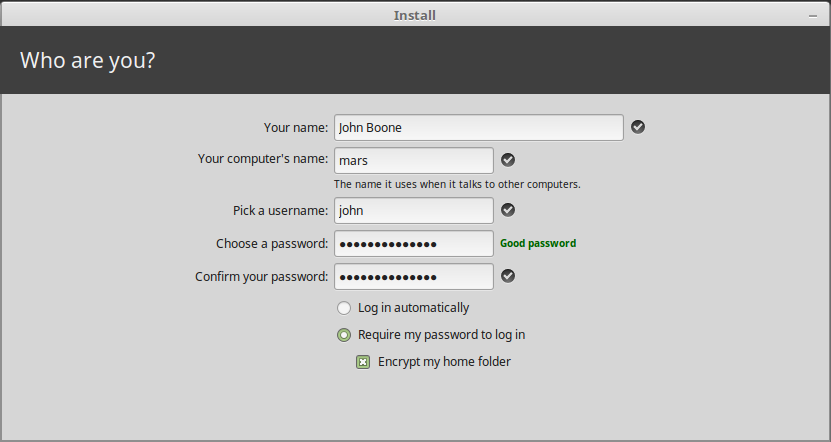This screenshot has height=442, width=831.
Task: Click the checkmark beside Your name field
Action: coord(638,127)
